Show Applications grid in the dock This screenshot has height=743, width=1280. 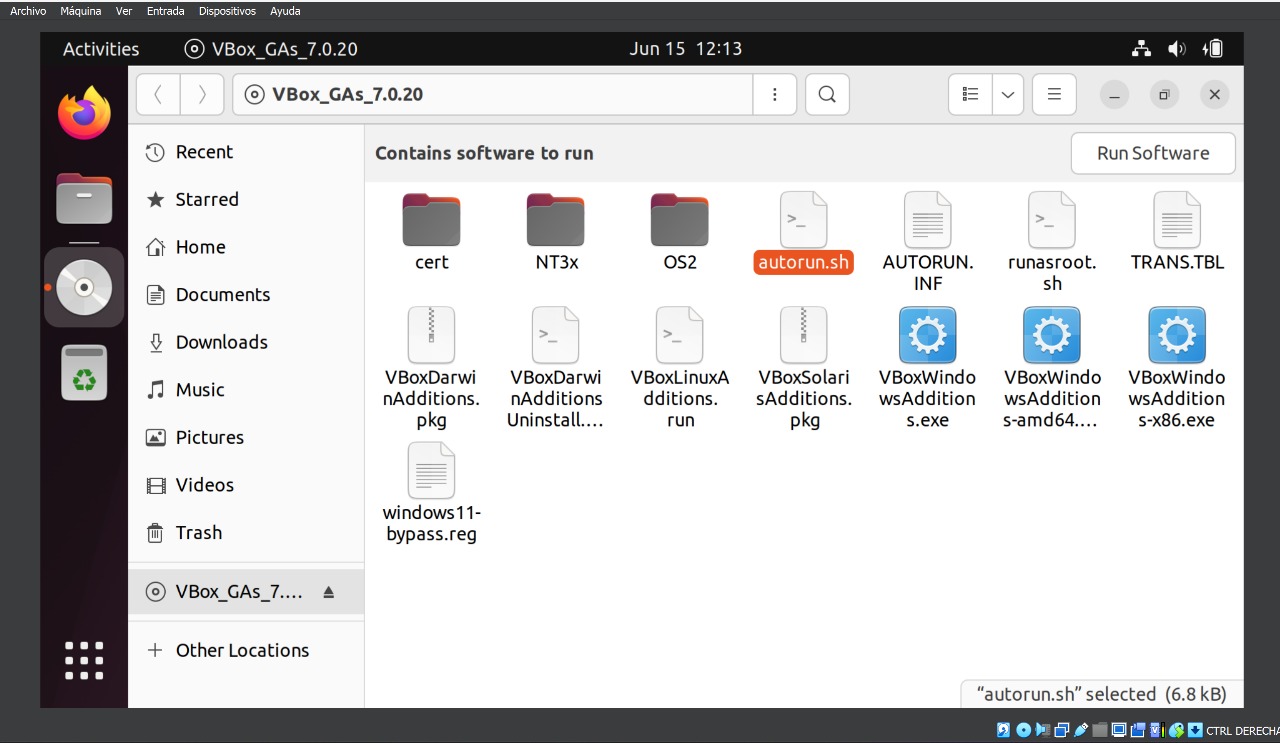(84, 661)
